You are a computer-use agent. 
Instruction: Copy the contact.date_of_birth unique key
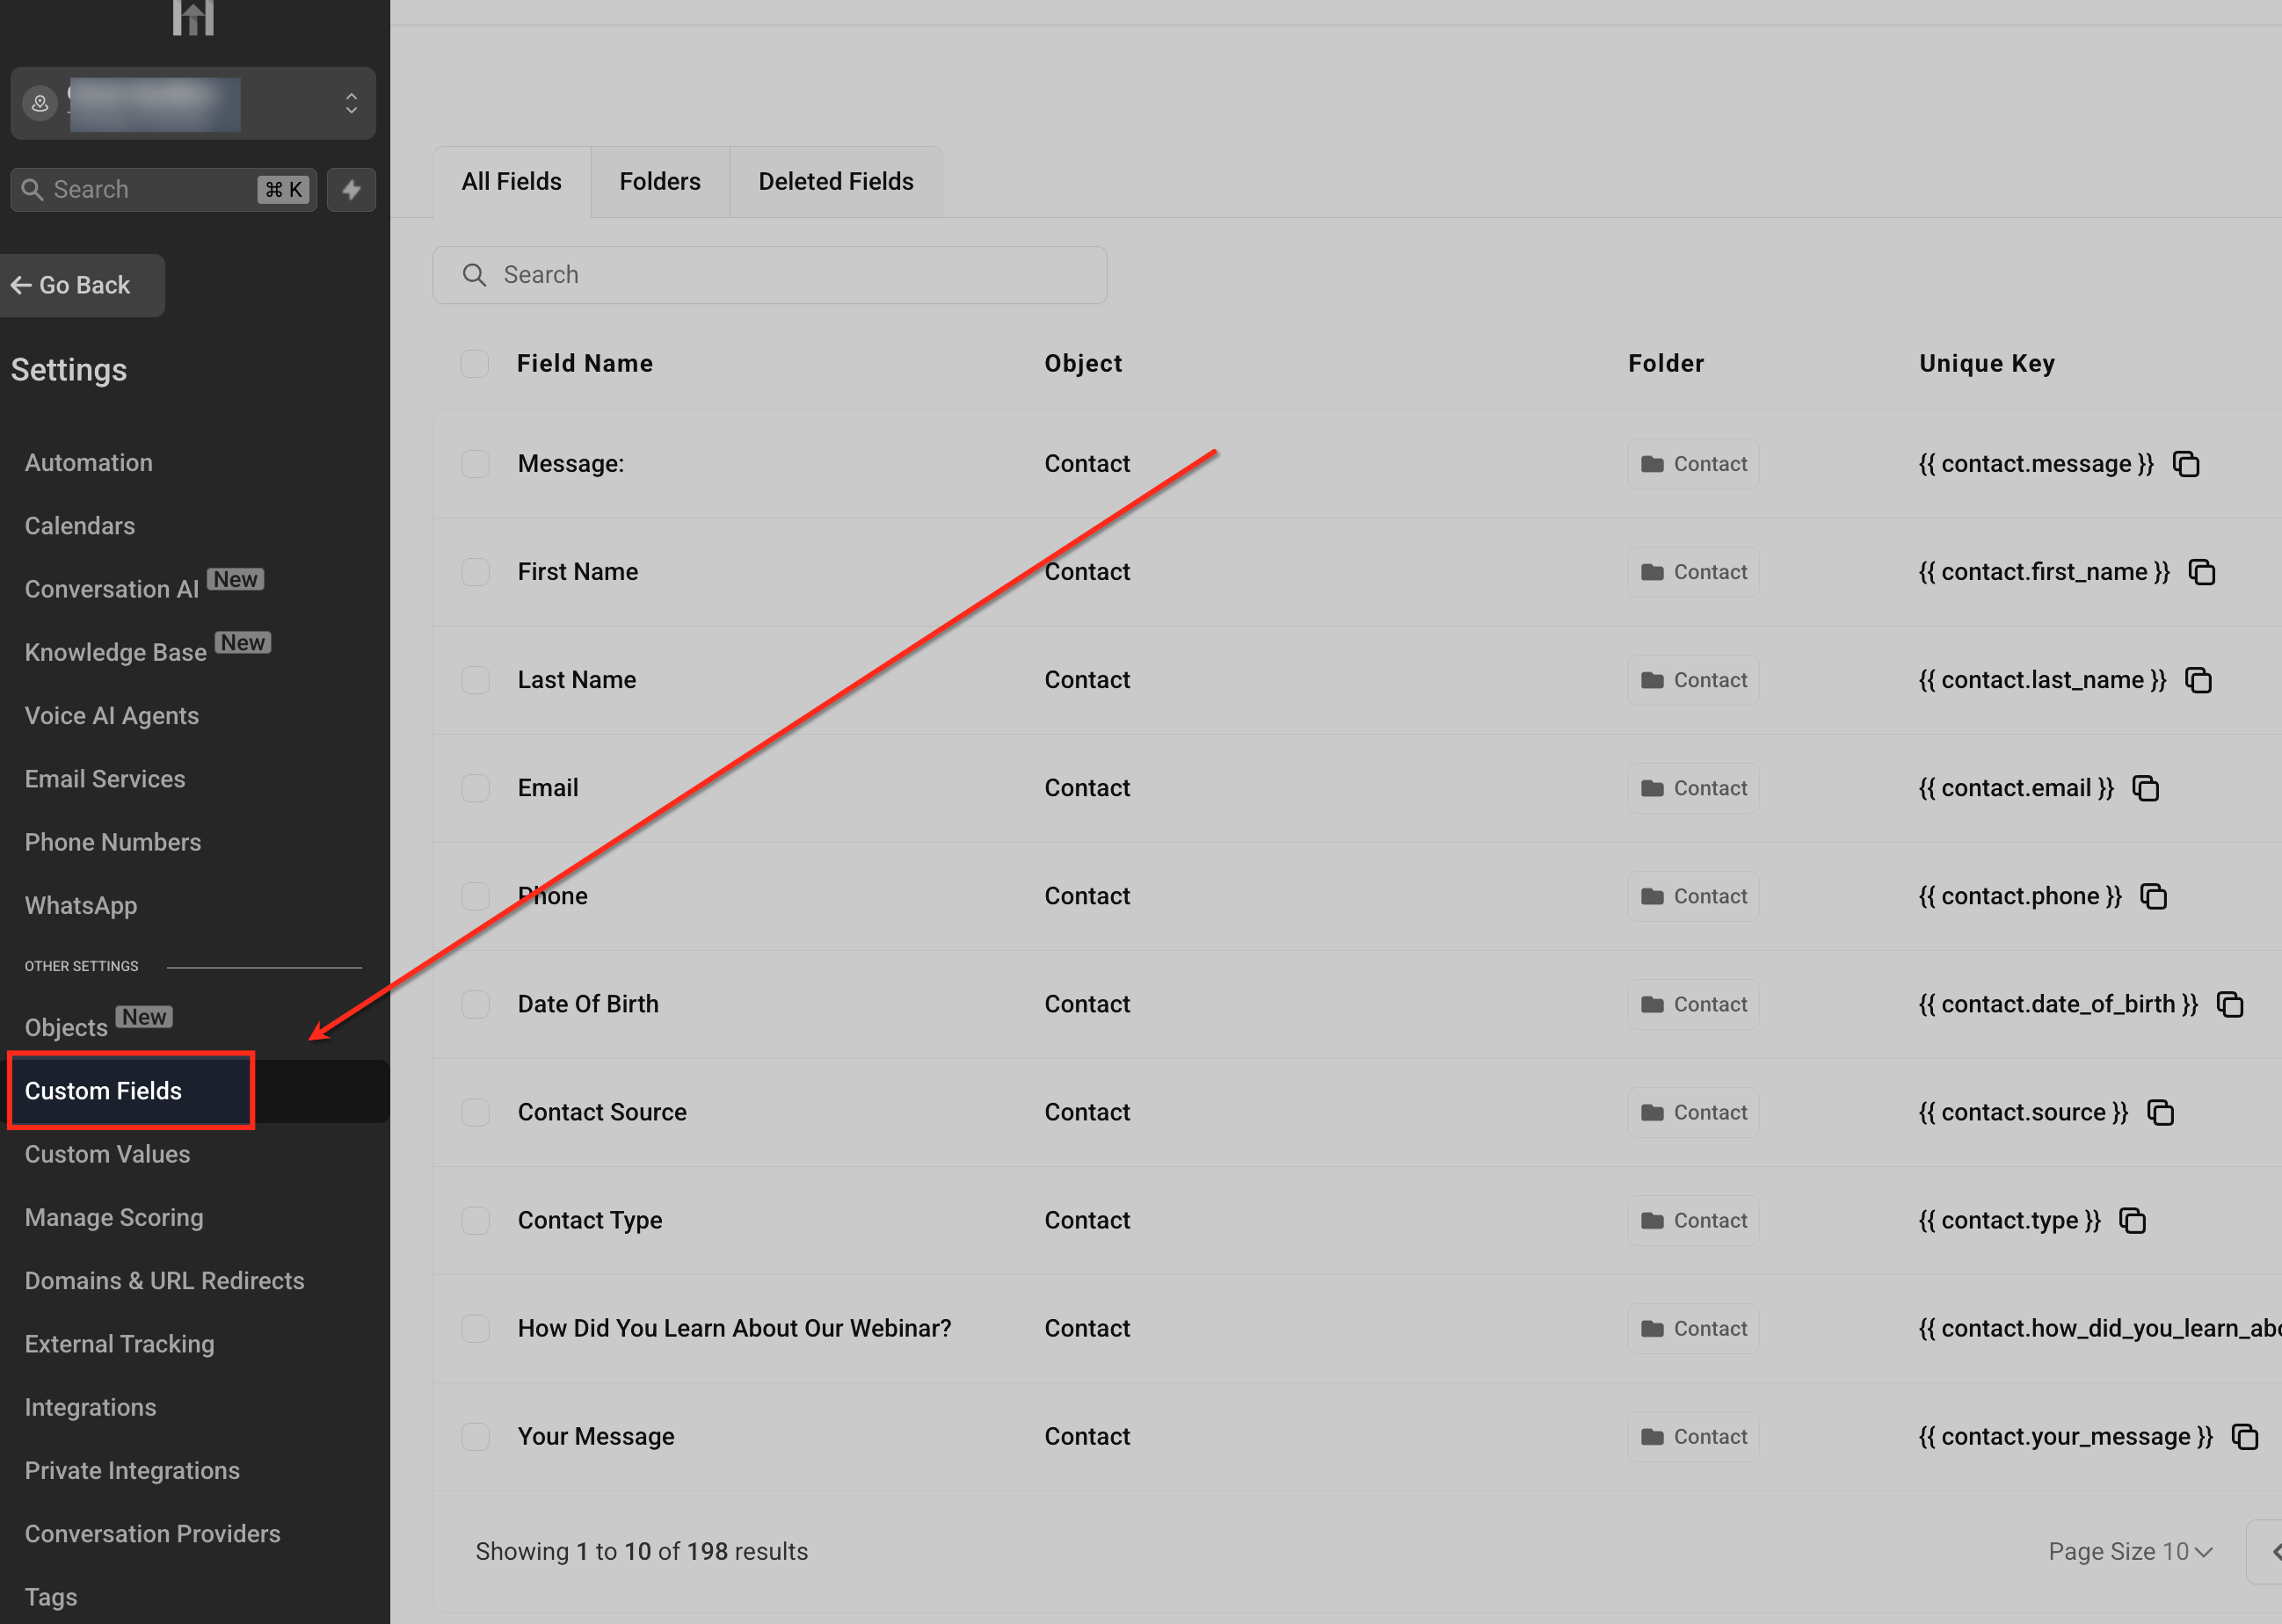pos(2230,1004)
